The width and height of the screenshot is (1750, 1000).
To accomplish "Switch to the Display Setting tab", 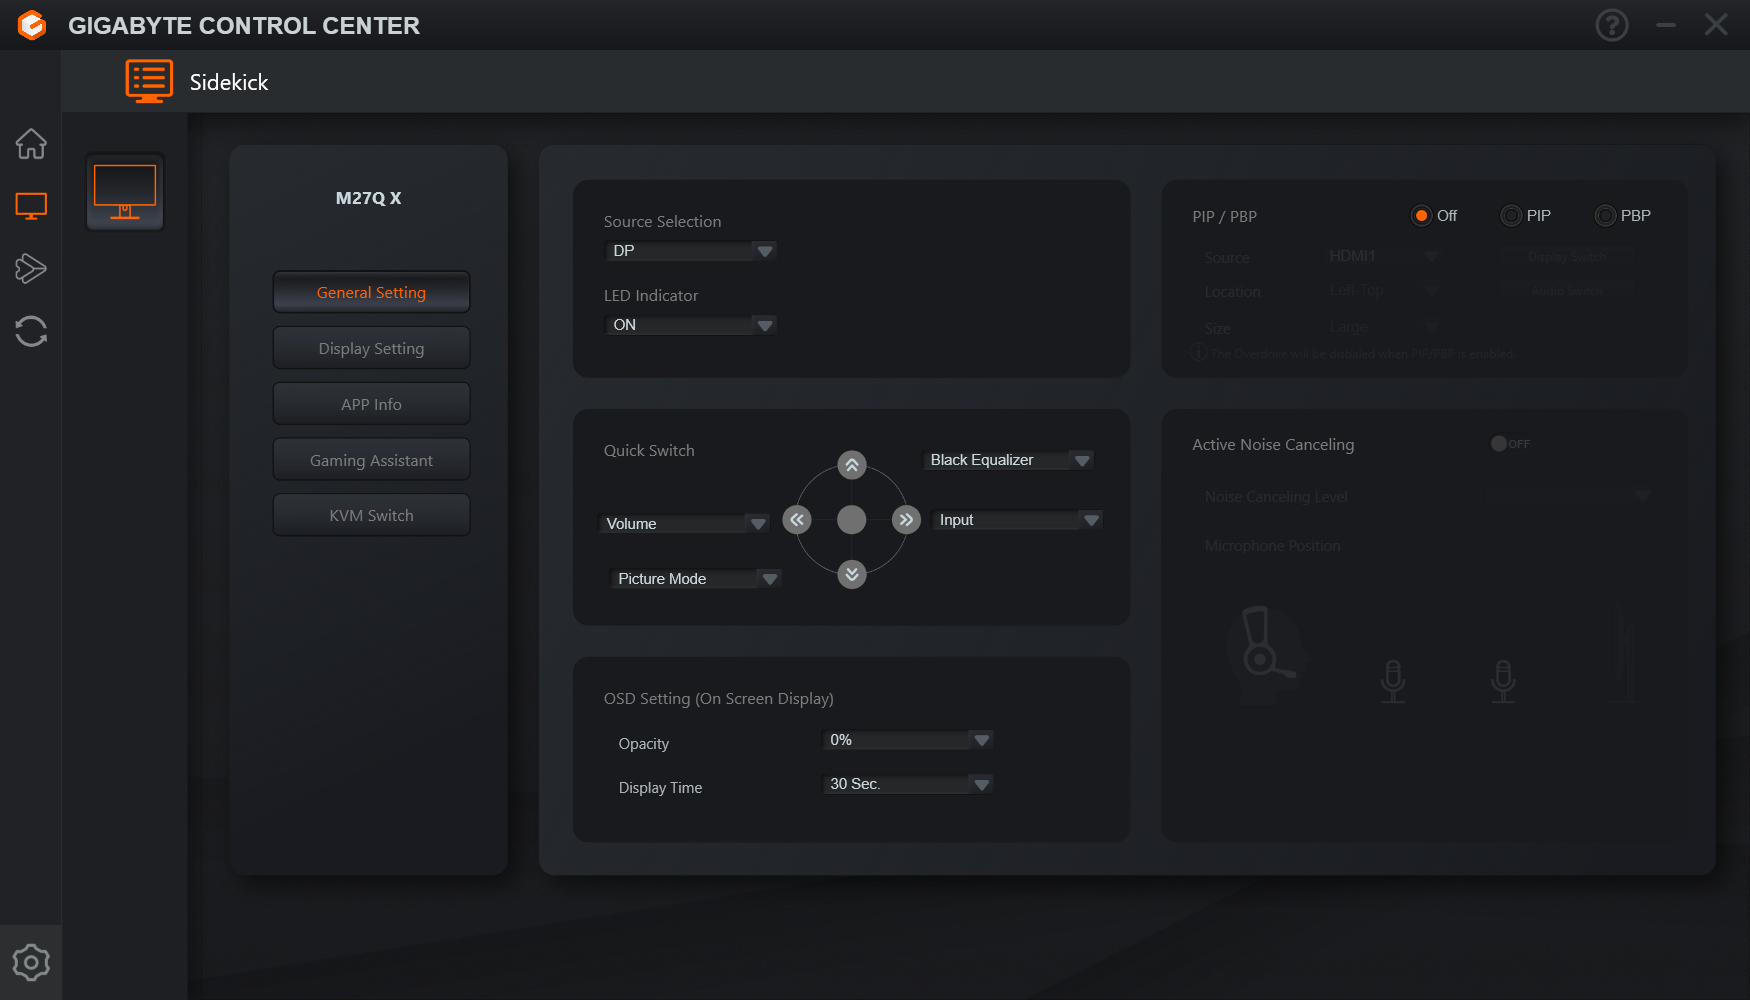I will tap(371, 348).
